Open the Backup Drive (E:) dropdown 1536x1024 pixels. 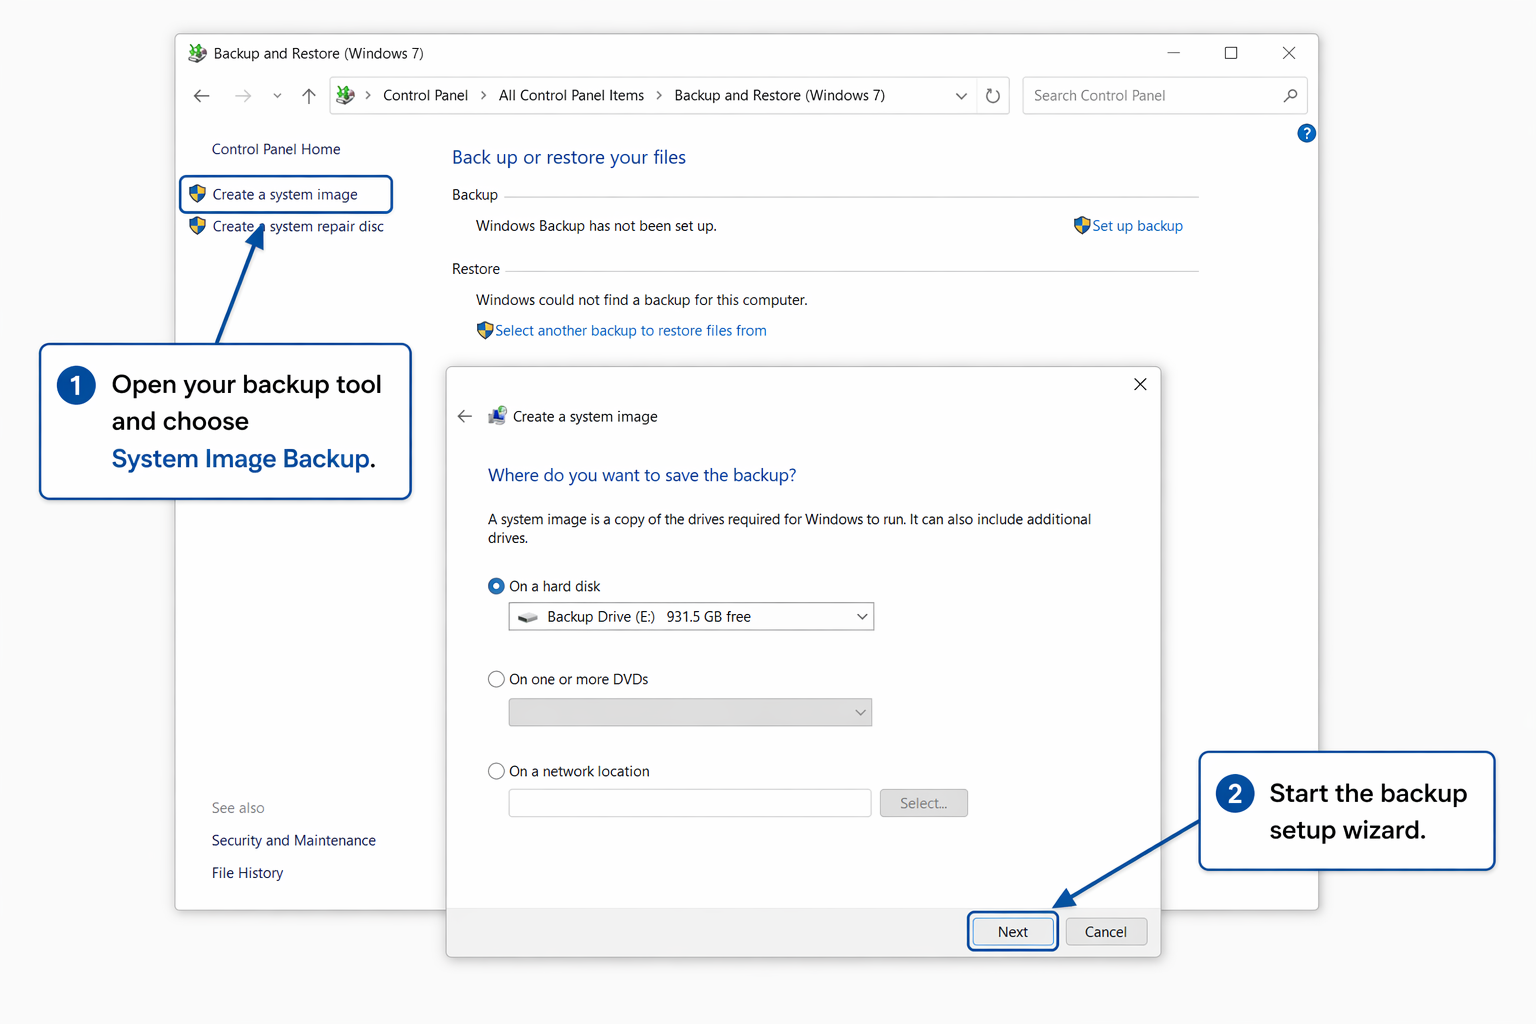691,617
